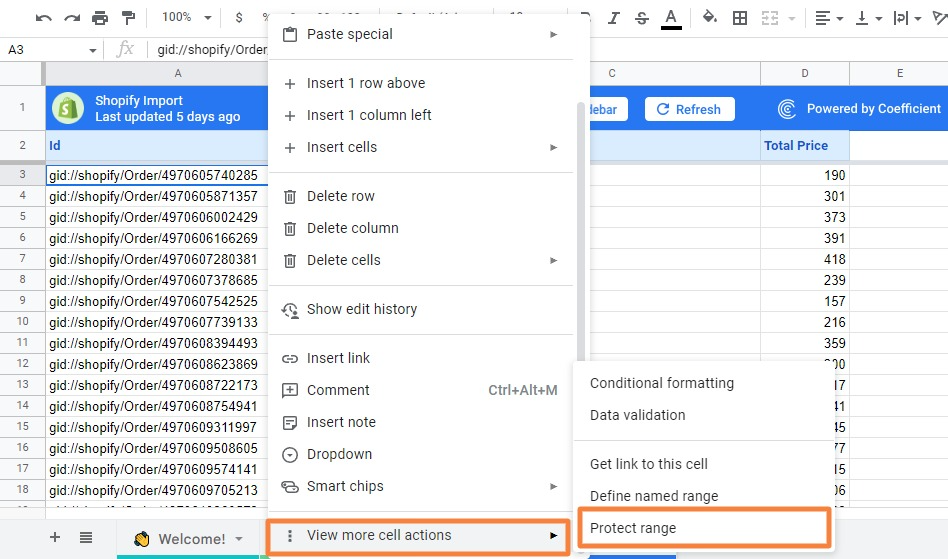
Task: Select the Total Price cell 373
Action: click(805, 218)
